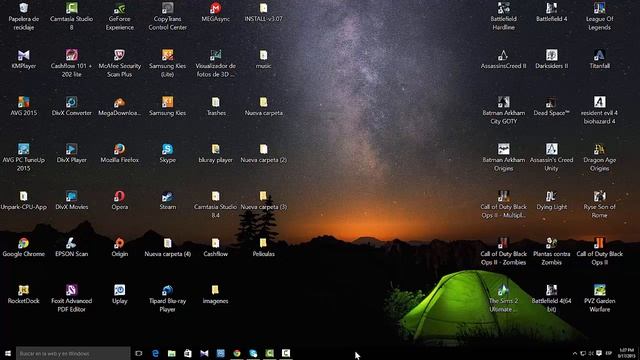
Task: Open Titanfall desktop shortcut
Action: (x=599, y=59)
